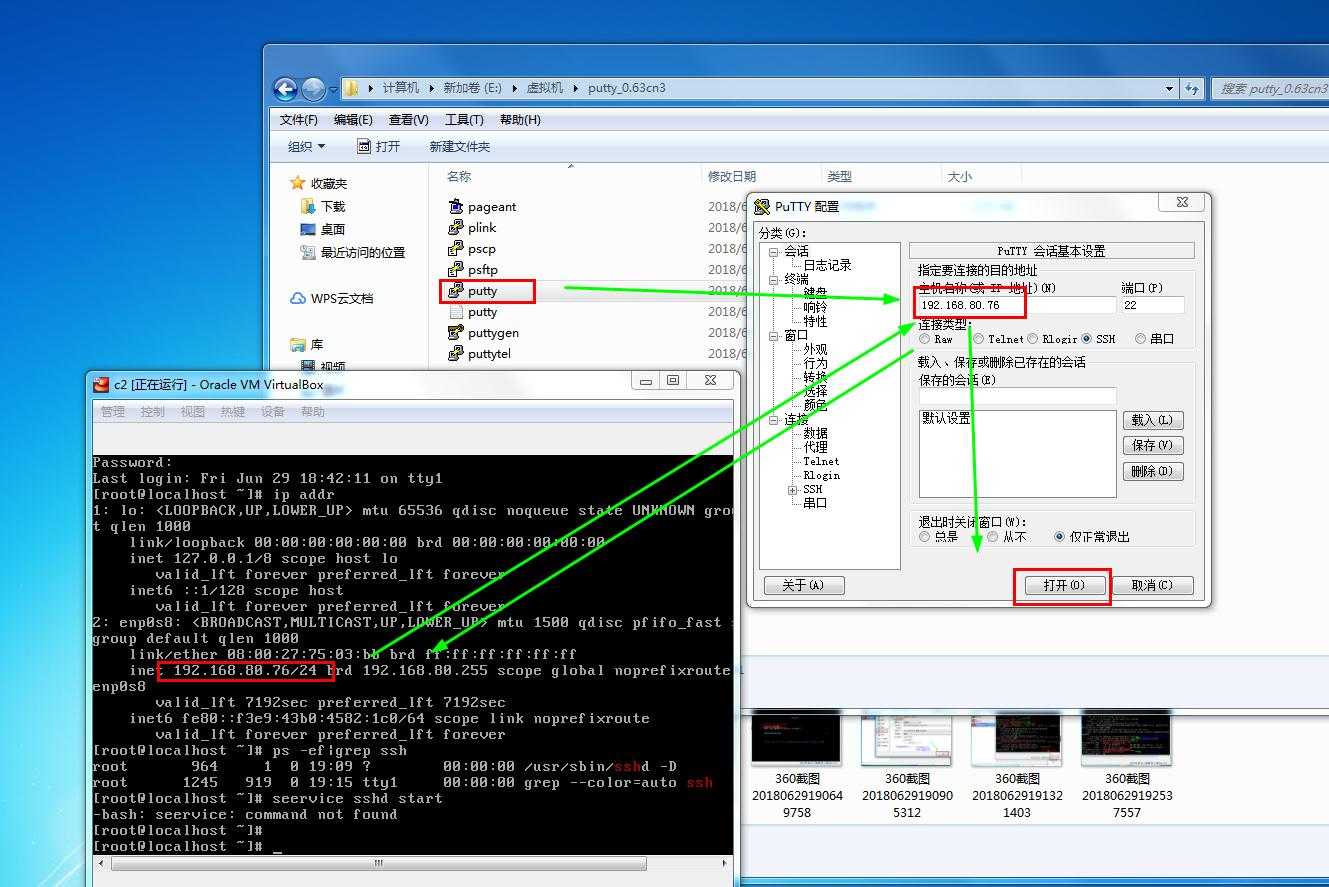
Task: Open 查看(V) menu in Explorer
Action: click(x=409, y=120)
